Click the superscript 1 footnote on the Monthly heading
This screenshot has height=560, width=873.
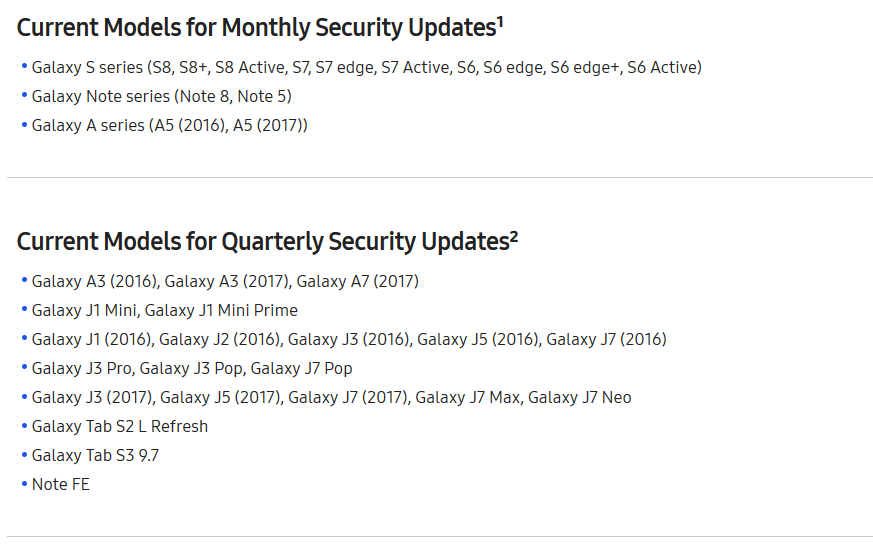[500, 22]
